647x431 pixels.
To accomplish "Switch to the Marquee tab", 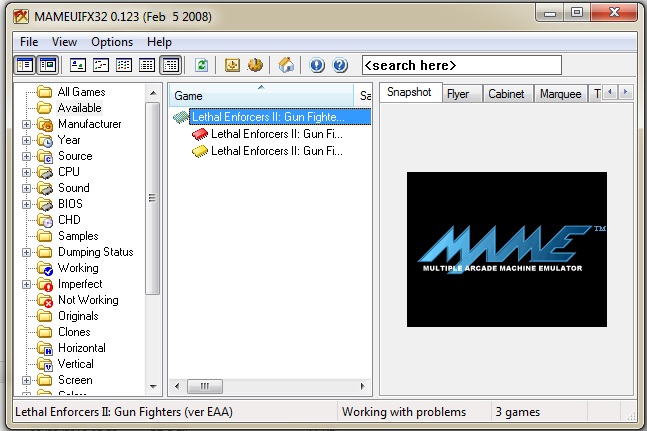I will pos(560,94).
